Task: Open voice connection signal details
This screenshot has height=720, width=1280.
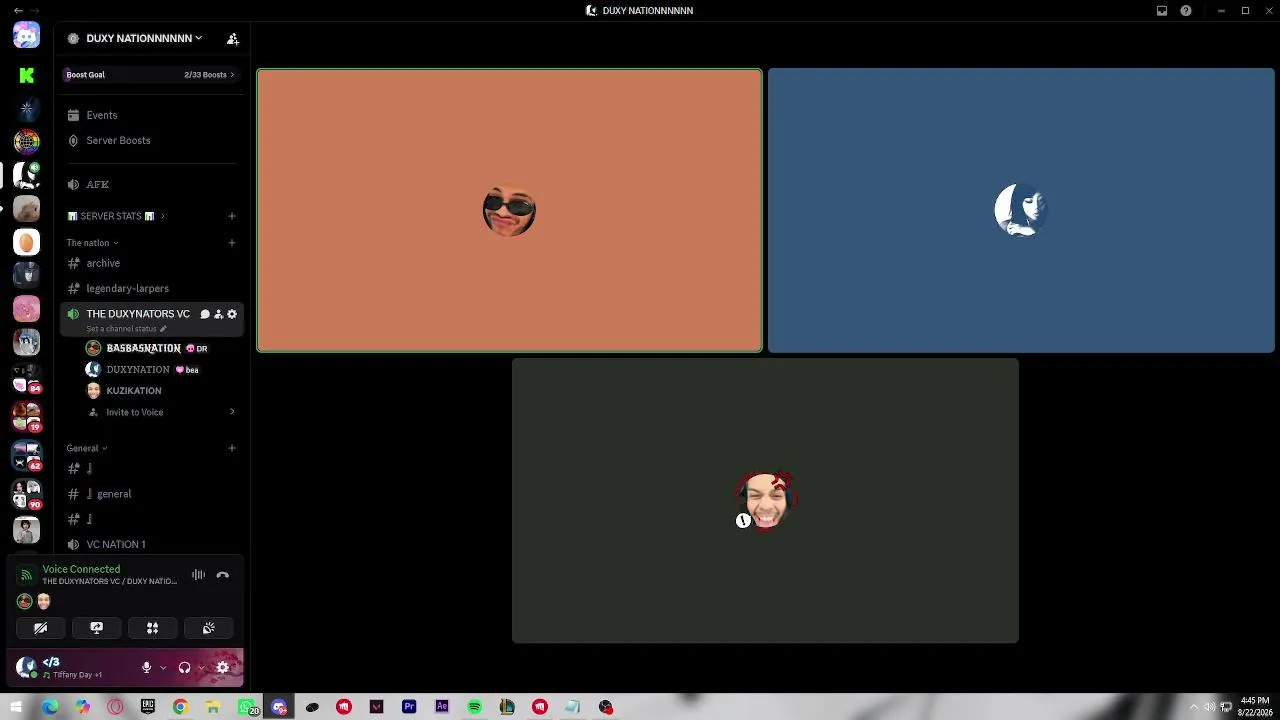Action: [26, 575]
